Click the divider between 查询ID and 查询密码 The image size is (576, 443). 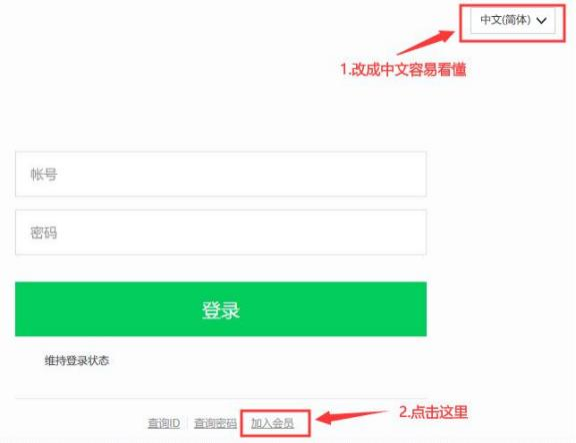click(x=187, y=423)
